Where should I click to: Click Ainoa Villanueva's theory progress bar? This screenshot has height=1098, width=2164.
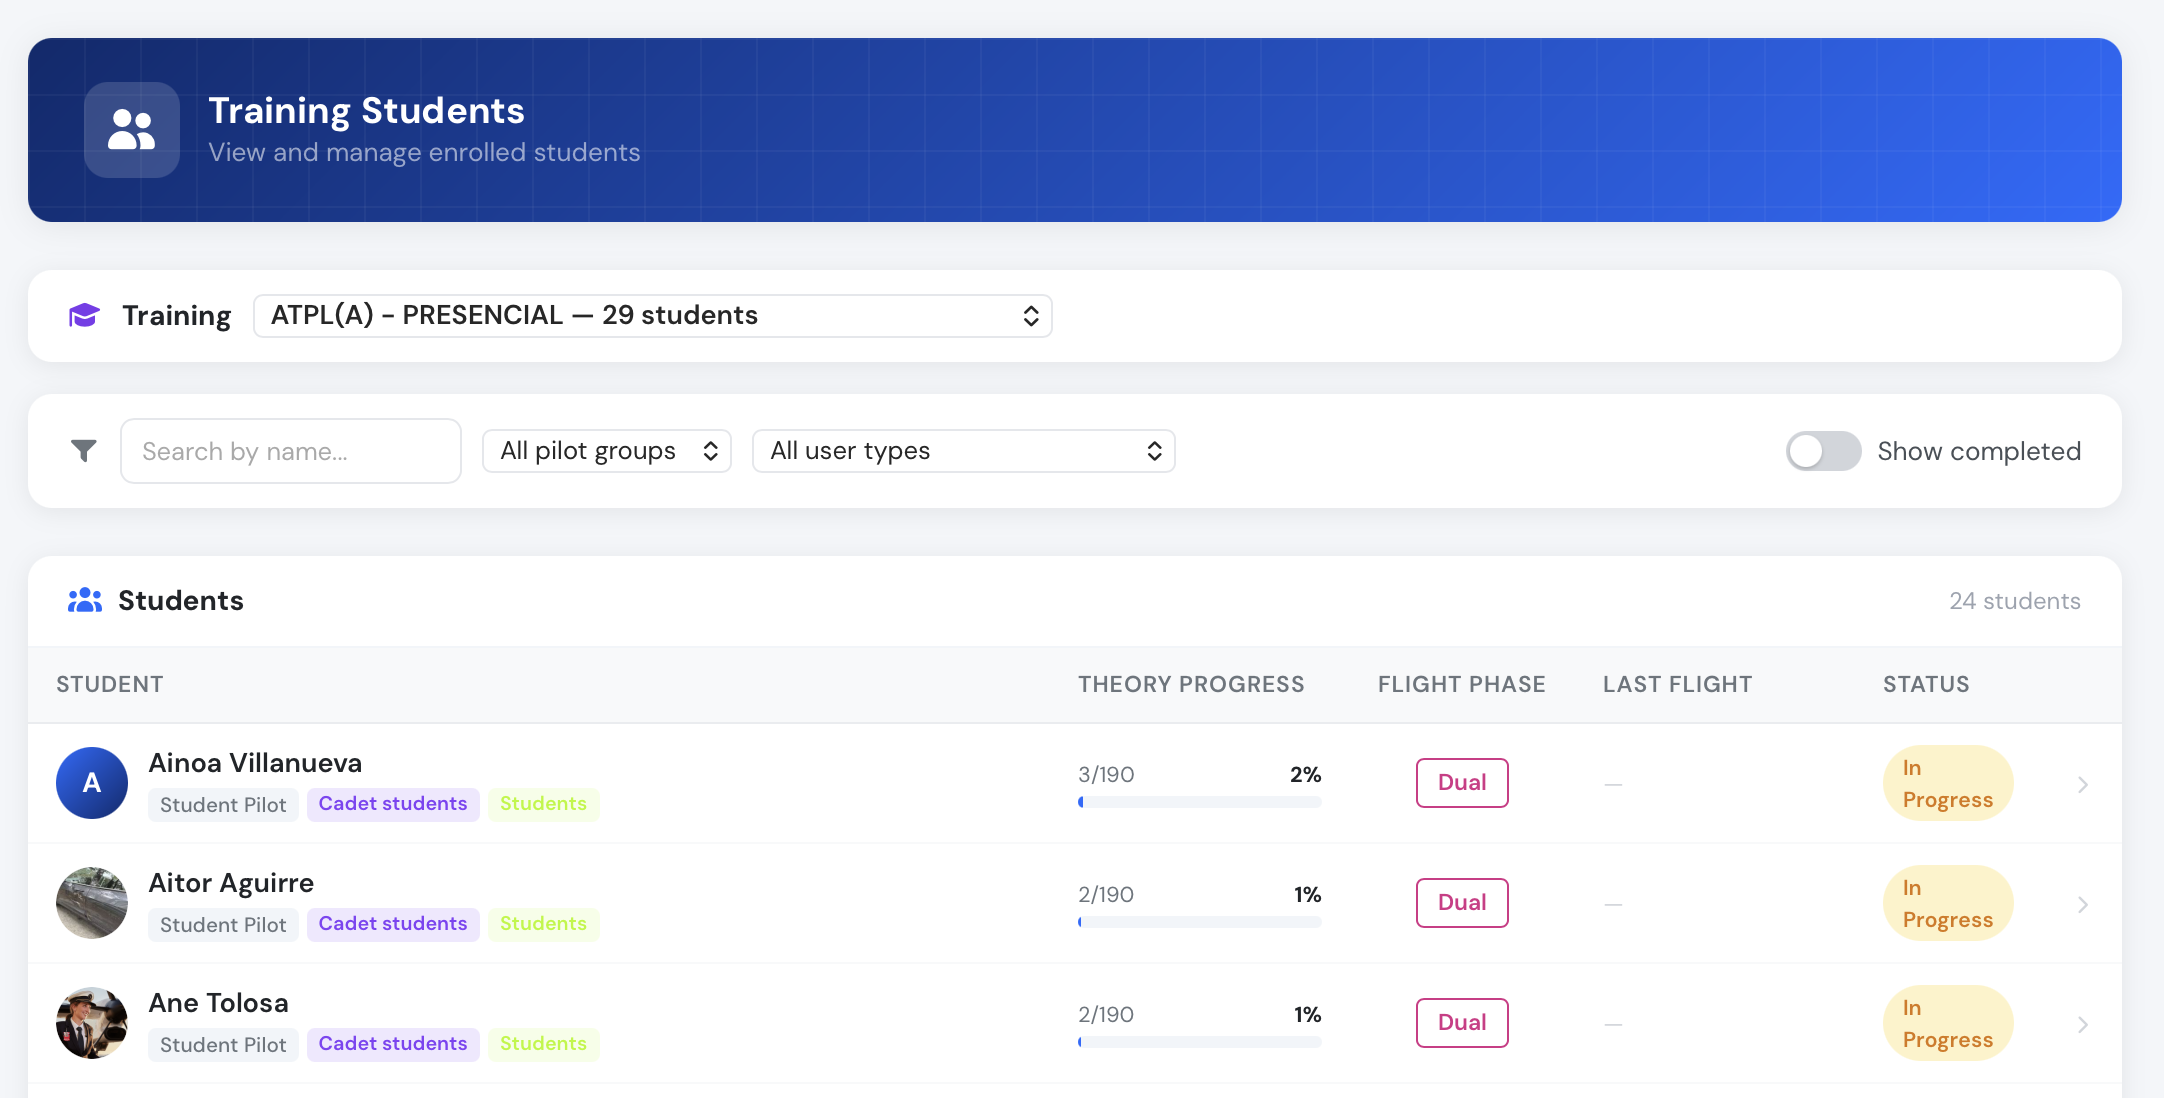point(1200,802)
